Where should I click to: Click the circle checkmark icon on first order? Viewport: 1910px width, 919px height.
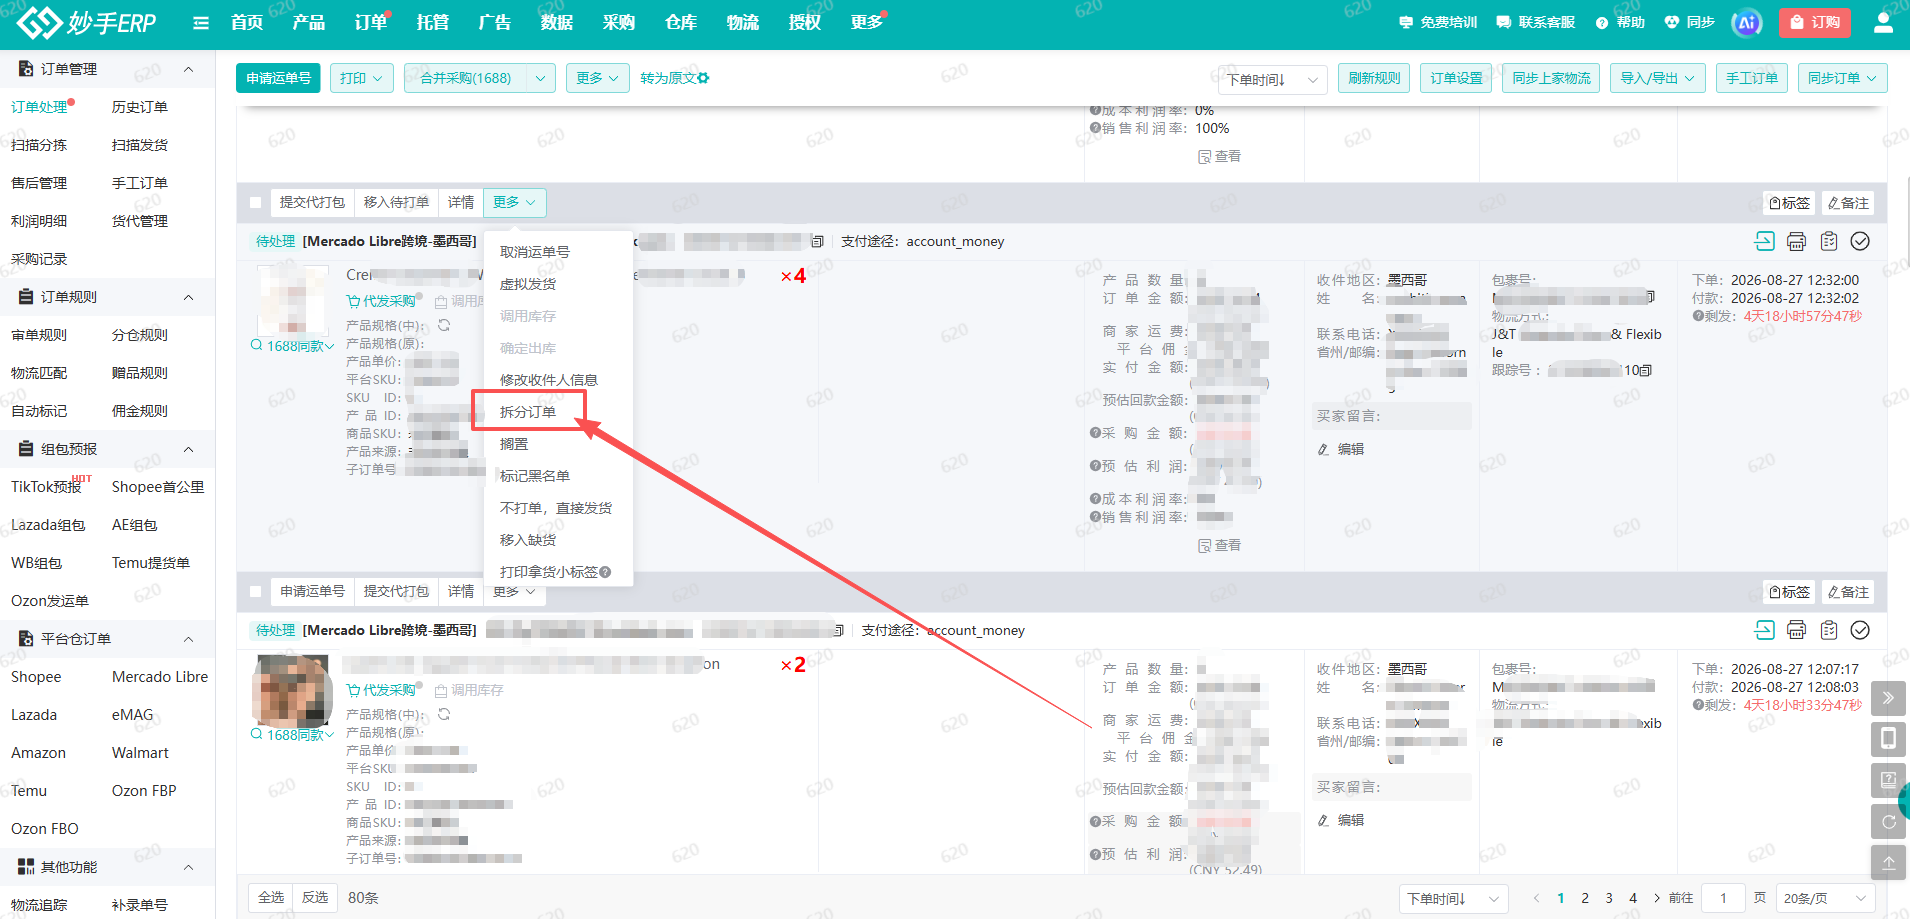point(1860,241)
